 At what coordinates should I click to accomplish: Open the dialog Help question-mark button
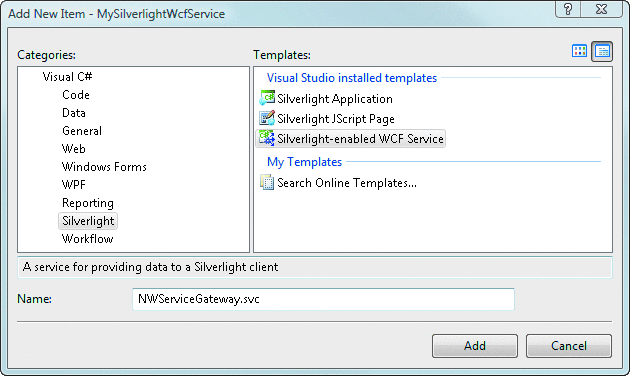tap(568, 9)
